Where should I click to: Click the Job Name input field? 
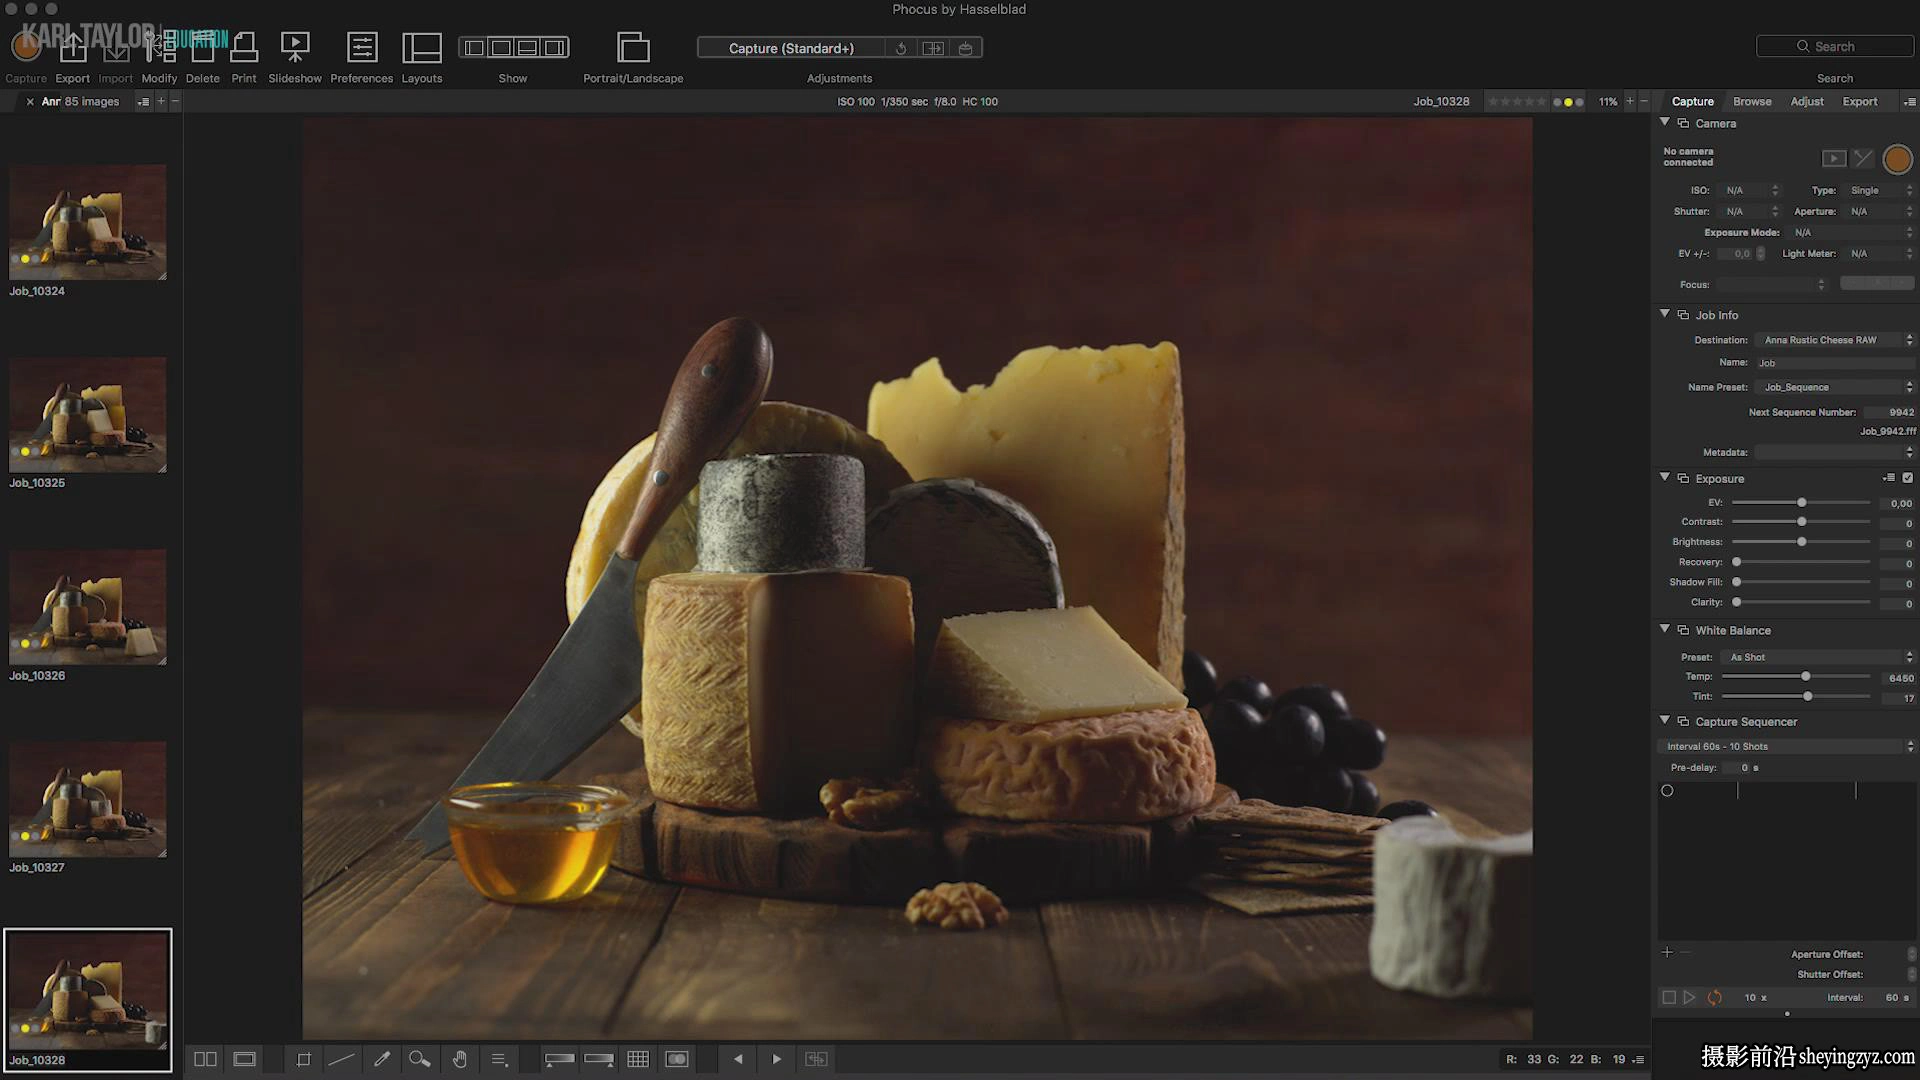tap(1835, 363)
